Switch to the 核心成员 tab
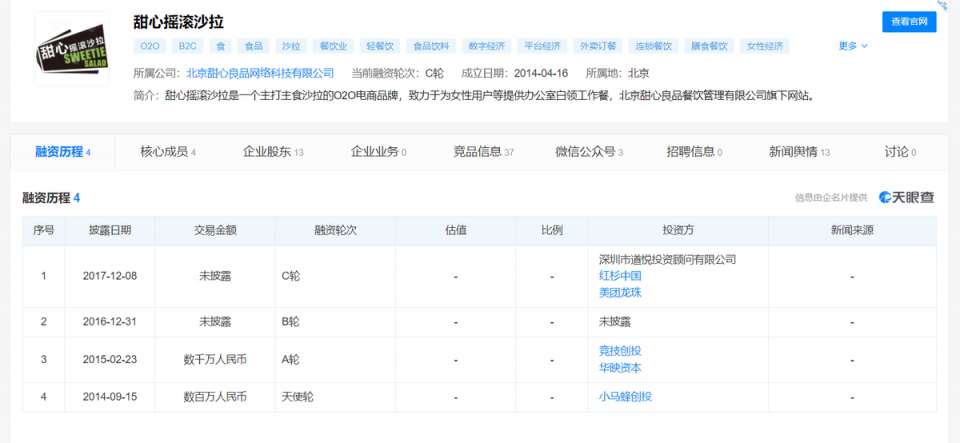This screenshot has width=960, height=443. [x=167, y=152]
